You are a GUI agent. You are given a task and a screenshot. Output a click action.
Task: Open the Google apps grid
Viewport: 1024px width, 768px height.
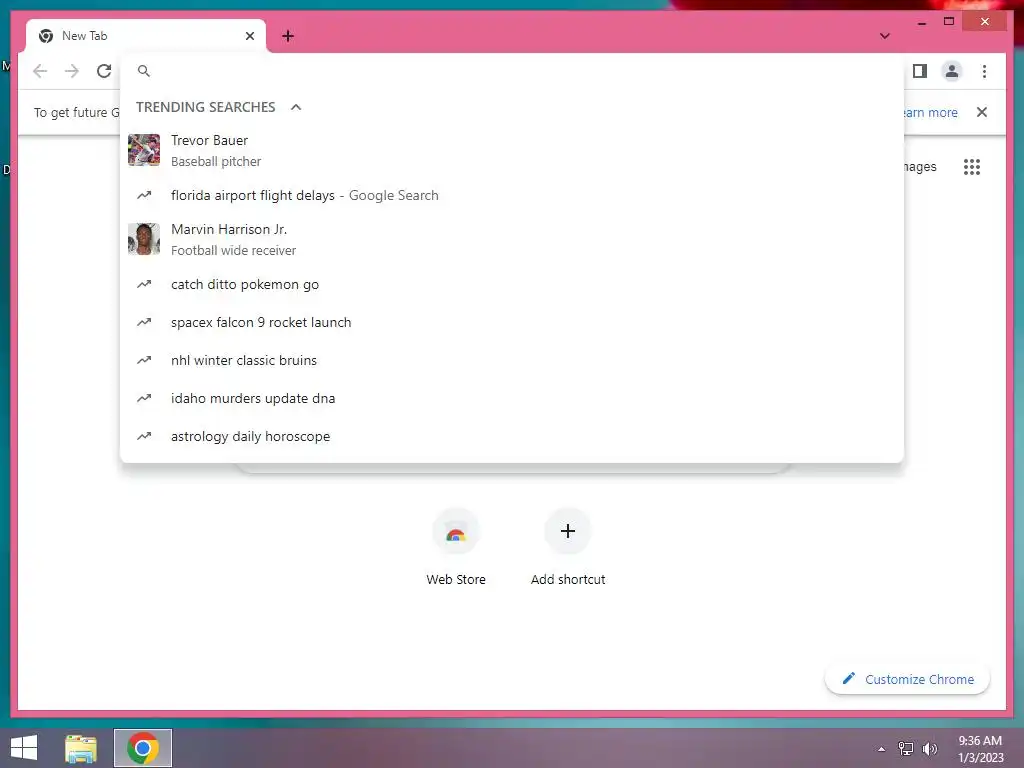pyautogui.click(x=972, y=167)
